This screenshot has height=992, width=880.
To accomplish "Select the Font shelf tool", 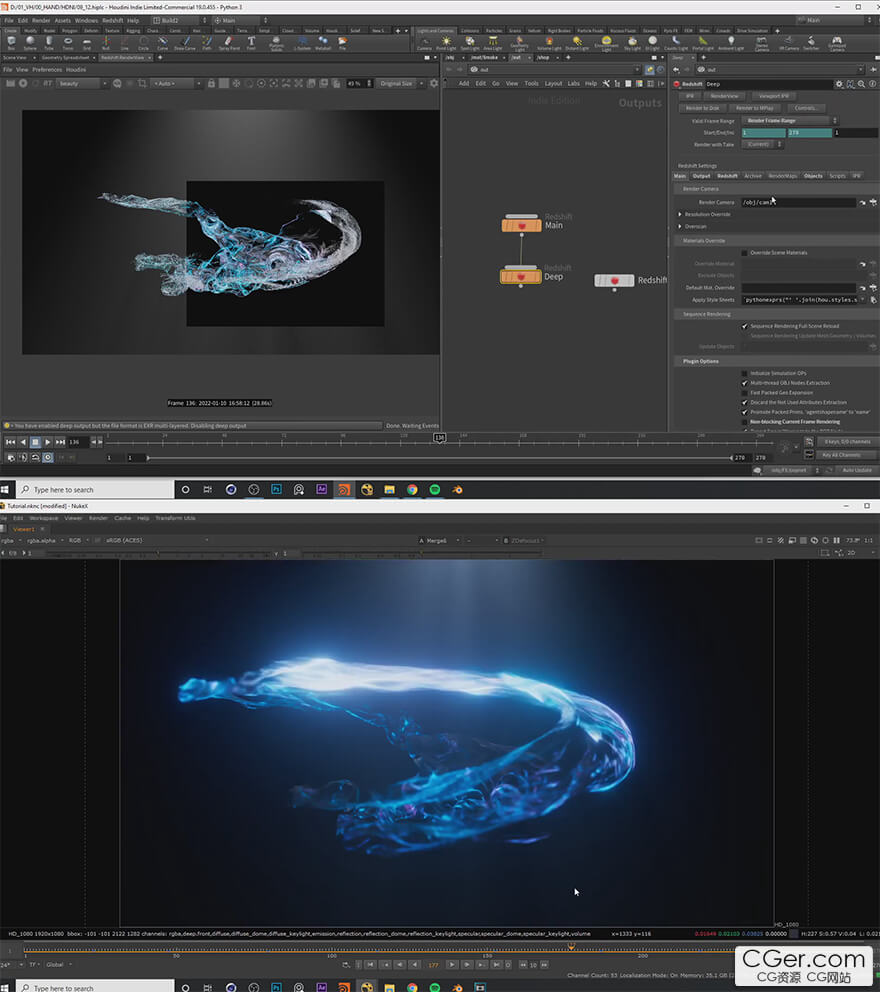I will [x=251, y=42].
